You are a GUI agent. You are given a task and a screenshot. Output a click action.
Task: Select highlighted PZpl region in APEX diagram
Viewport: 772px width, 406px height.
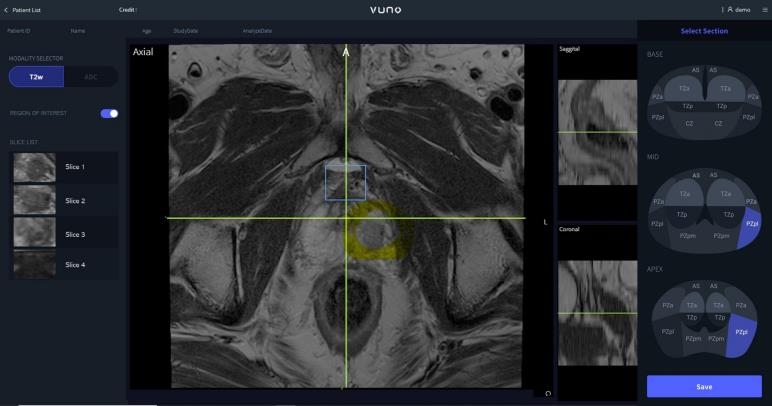[742, 332]
